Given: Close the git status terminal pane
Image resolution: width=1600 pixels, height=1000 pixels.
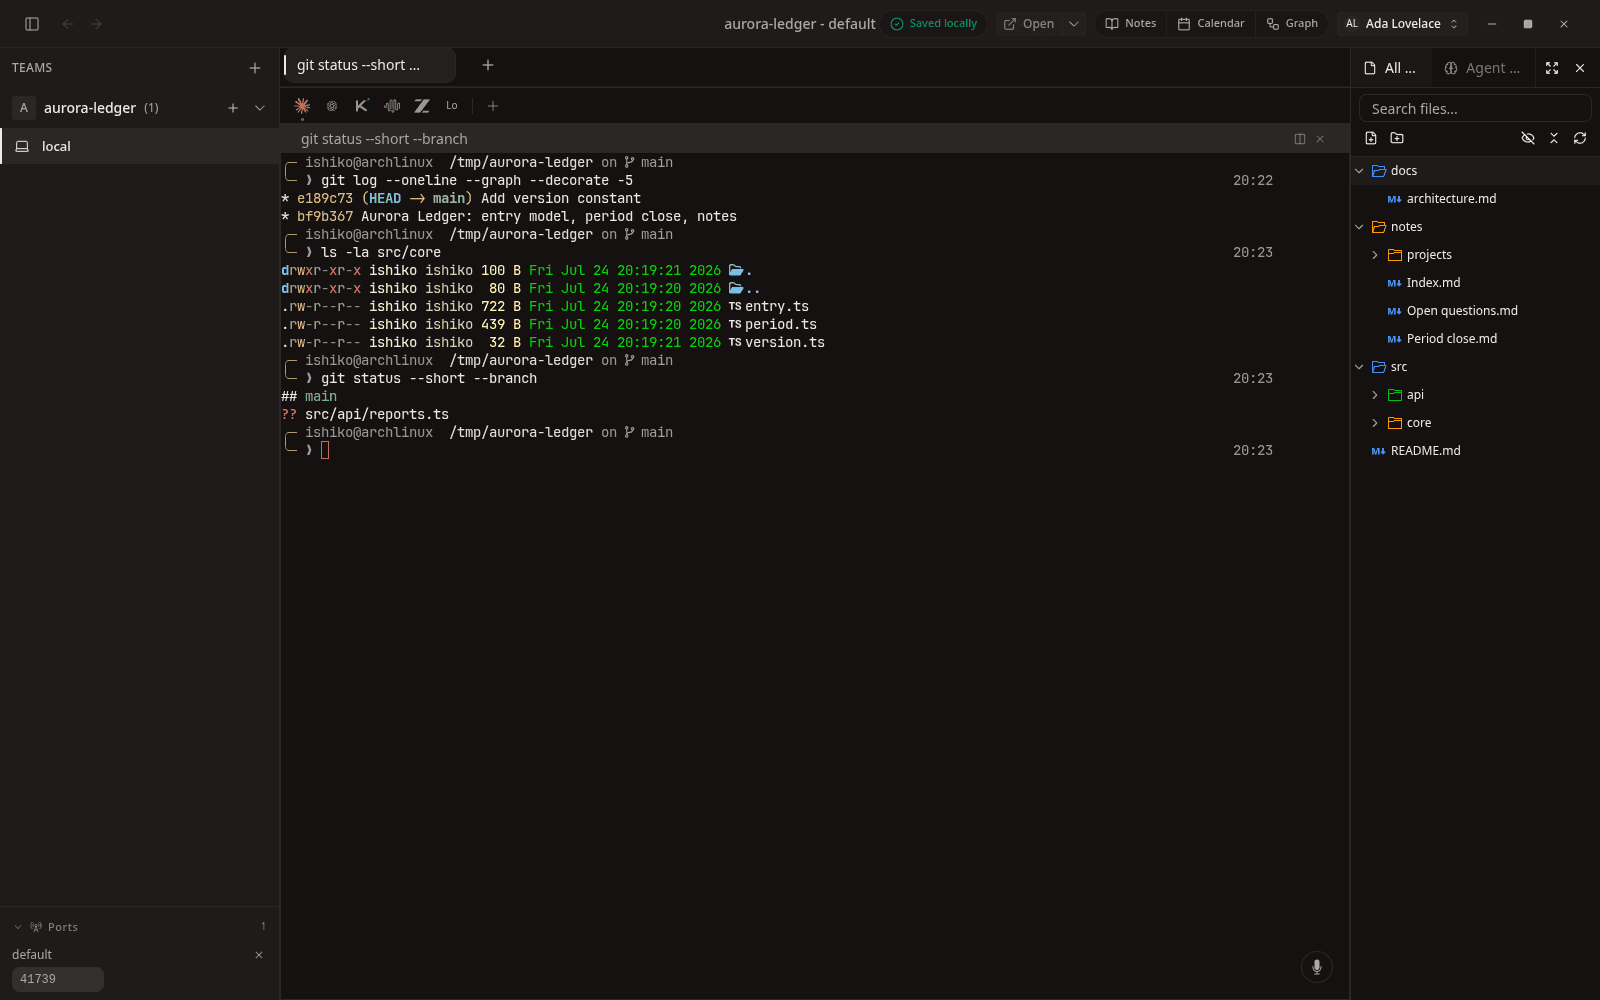Looking at the screenshot, I should 1320,139.
